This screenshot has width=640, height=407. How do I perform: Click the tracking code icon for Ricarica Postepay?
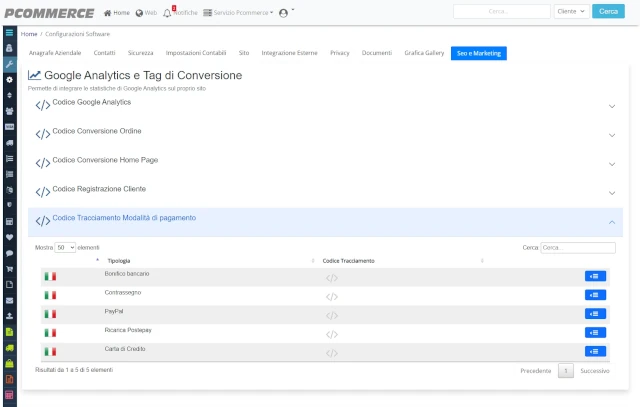click(331, 334)
